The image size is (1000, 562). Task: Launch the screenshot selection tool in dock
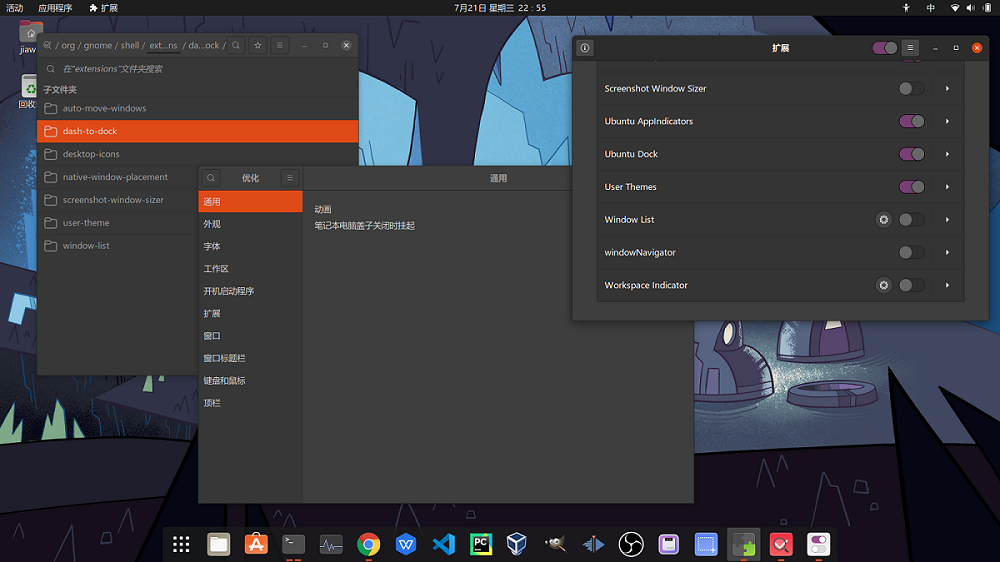point(706,544)
